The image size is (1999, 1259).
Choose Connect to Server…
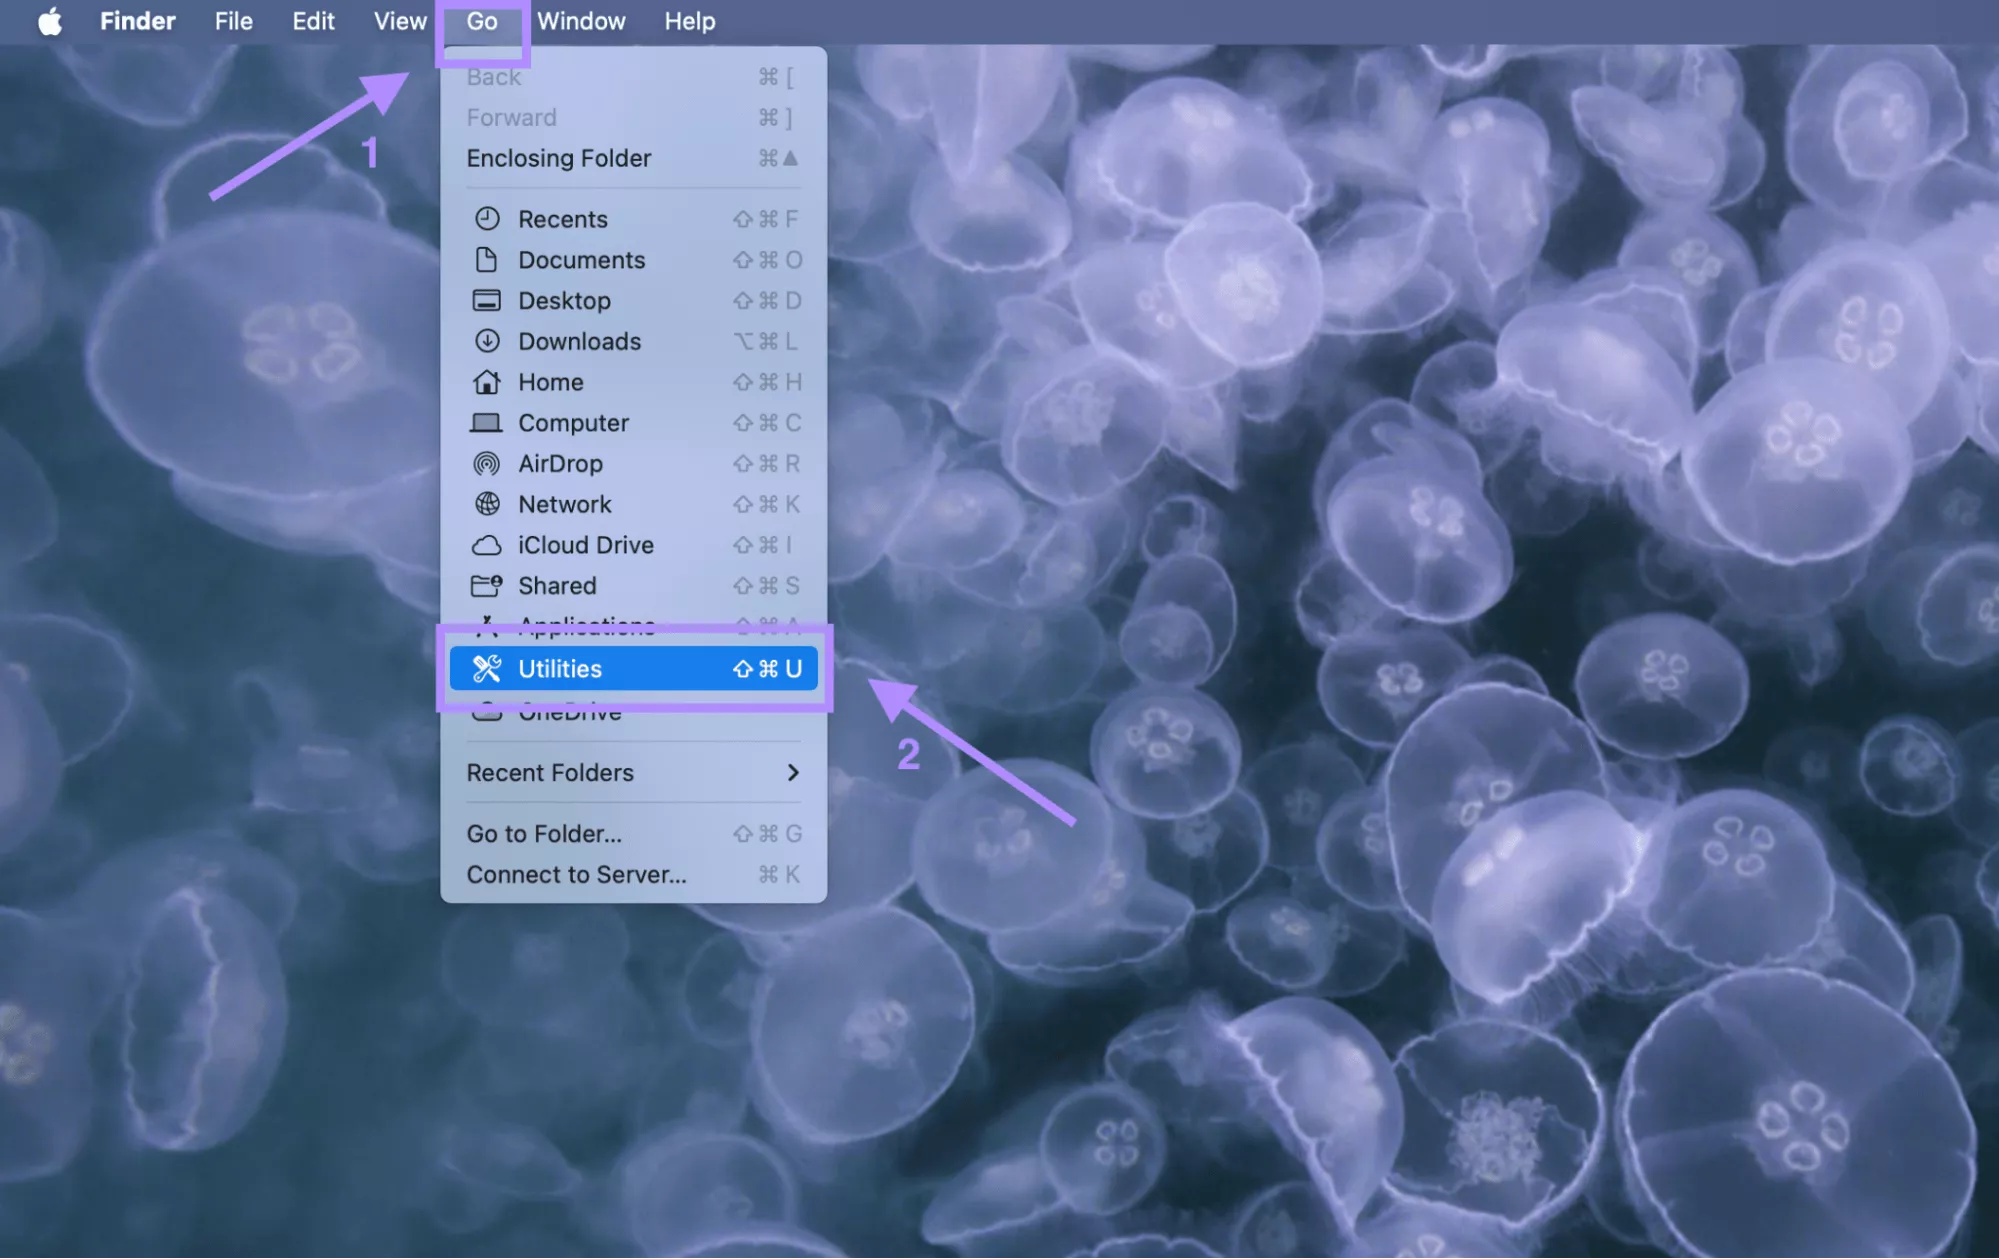pos(576,874)
